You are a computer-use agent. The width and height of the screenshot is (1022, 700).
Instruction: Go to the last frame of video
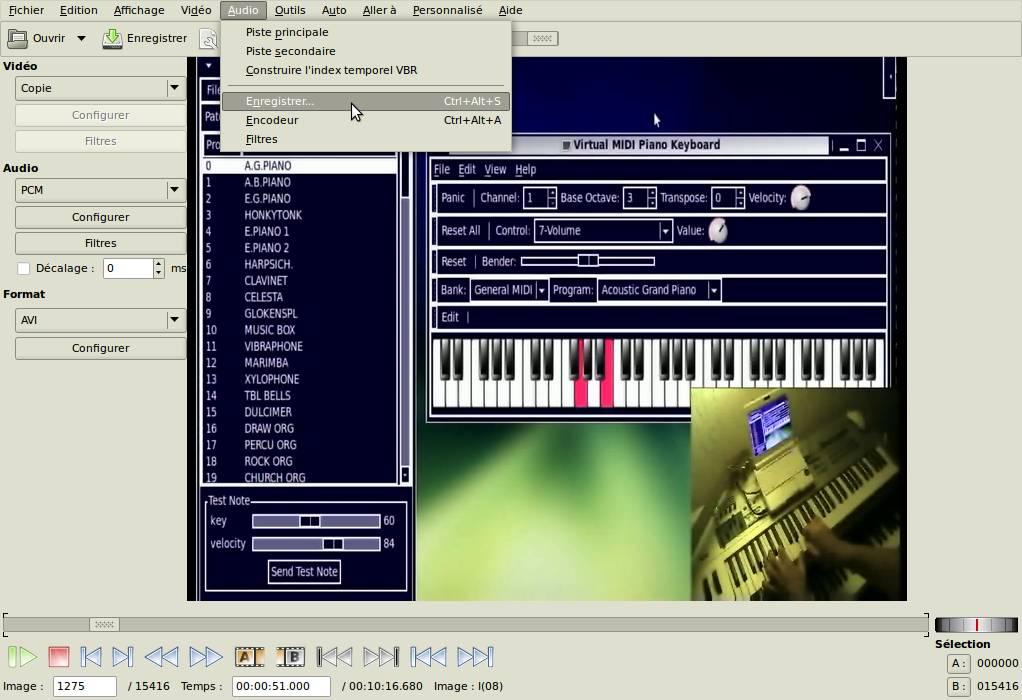(x=475, y=656)
